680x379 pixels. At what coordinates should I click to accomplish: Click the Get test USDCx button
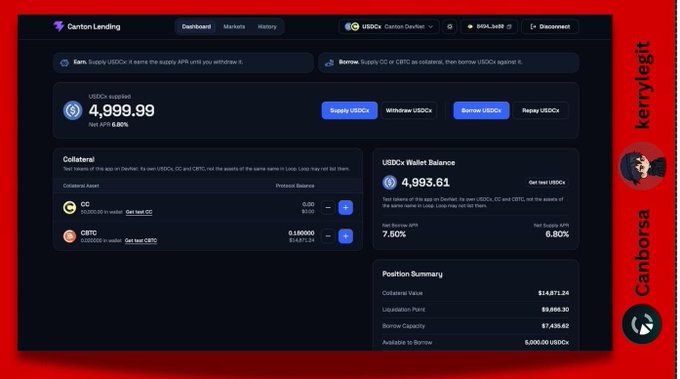click(546, 183)
